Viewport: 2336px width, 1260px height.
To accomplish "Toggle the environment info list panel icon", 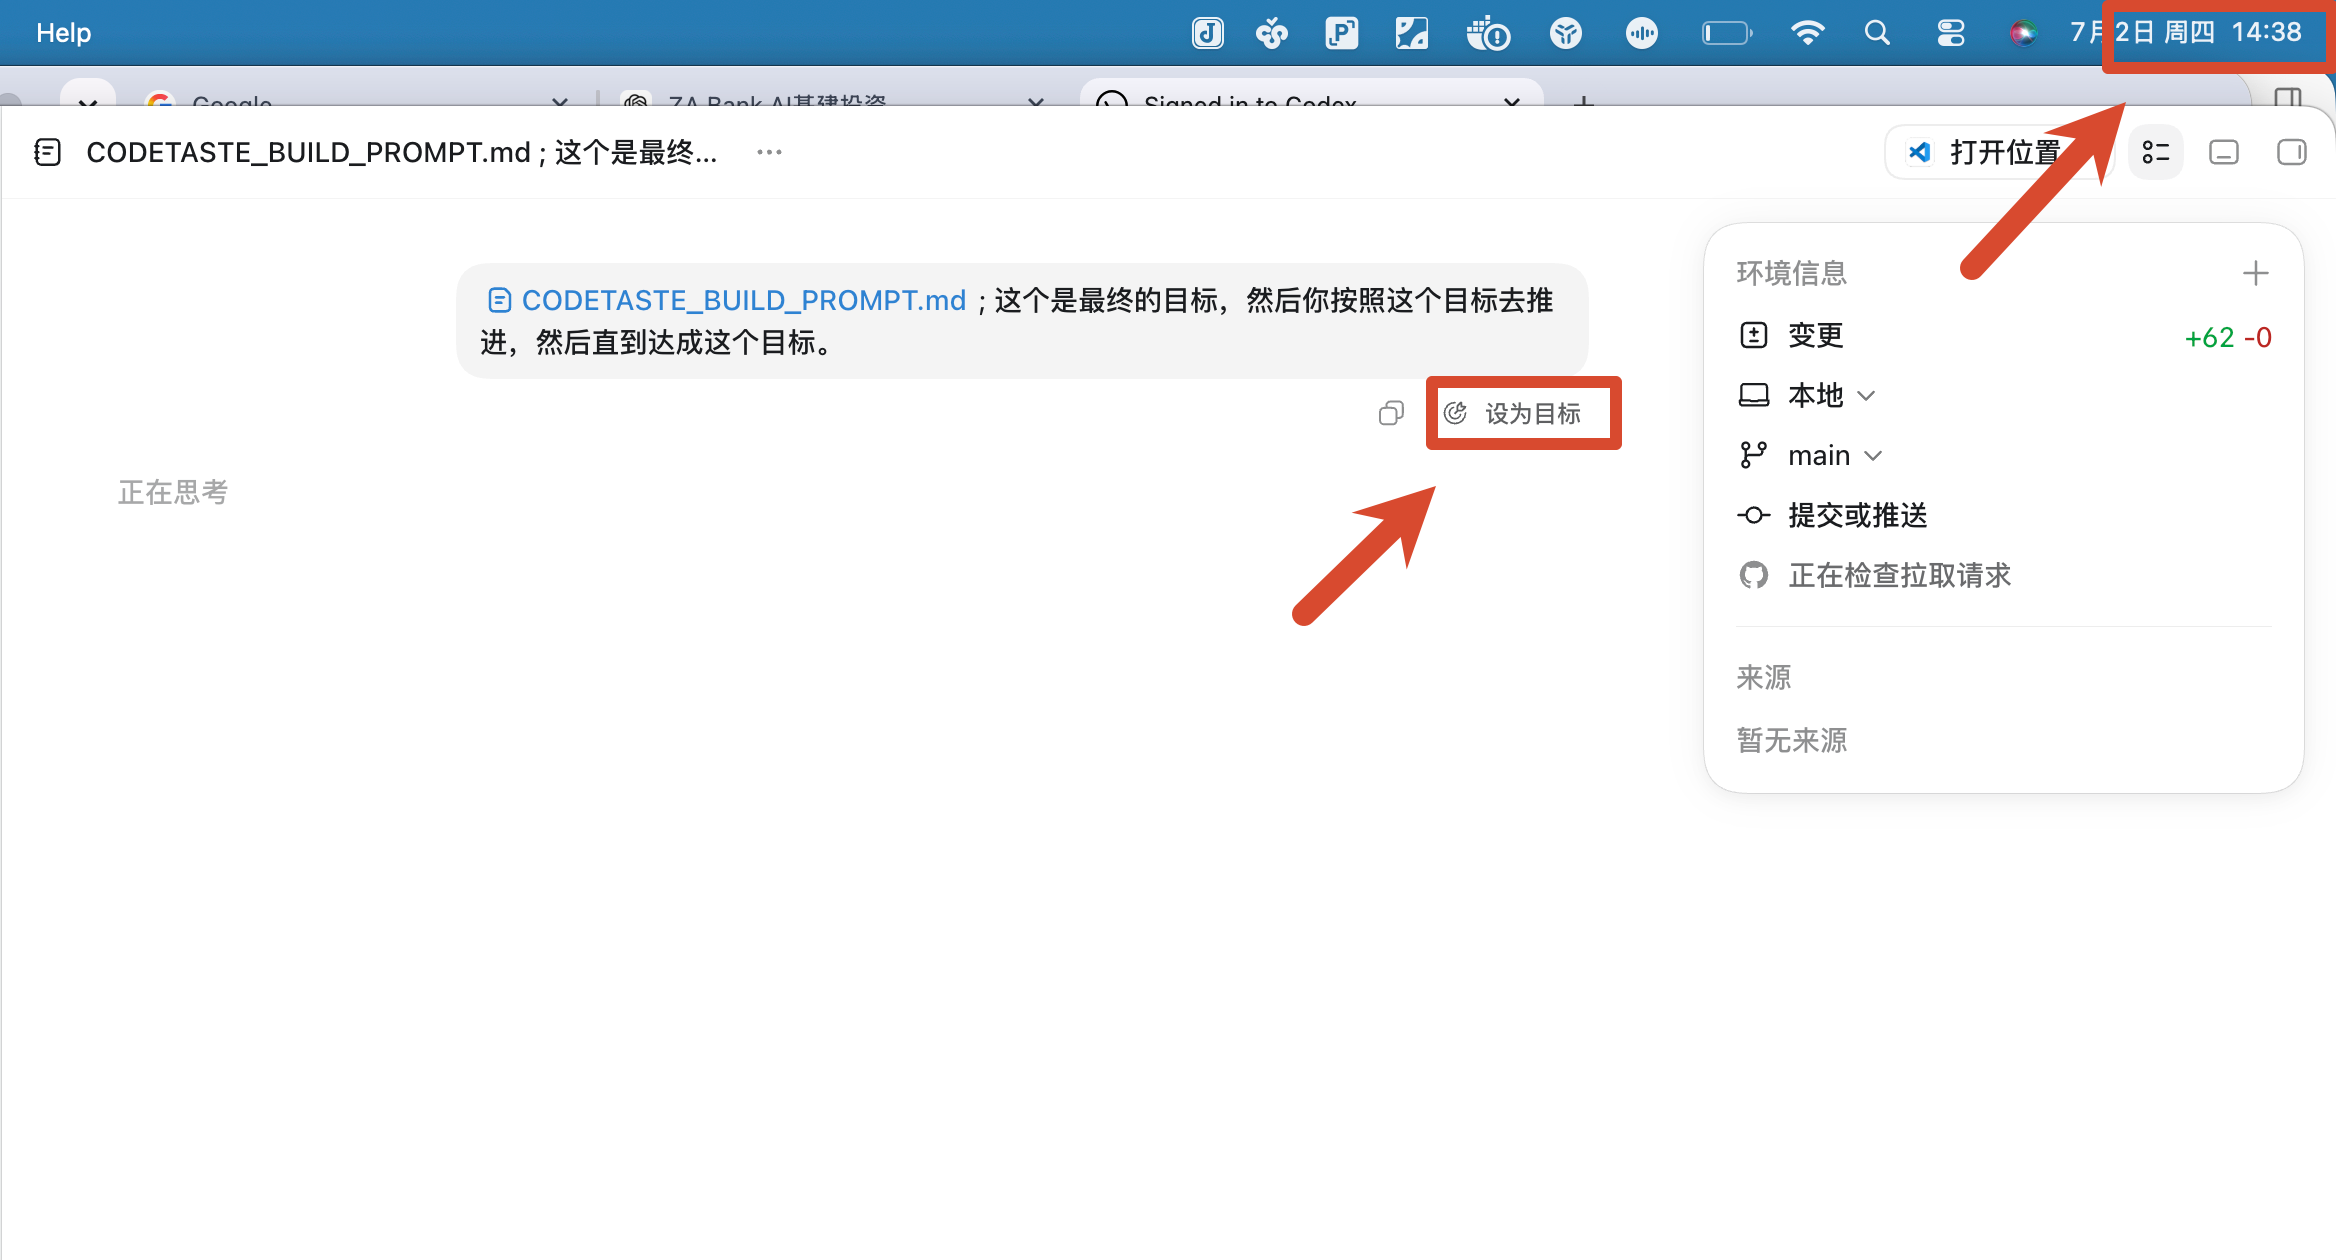I will (2156, 152).
